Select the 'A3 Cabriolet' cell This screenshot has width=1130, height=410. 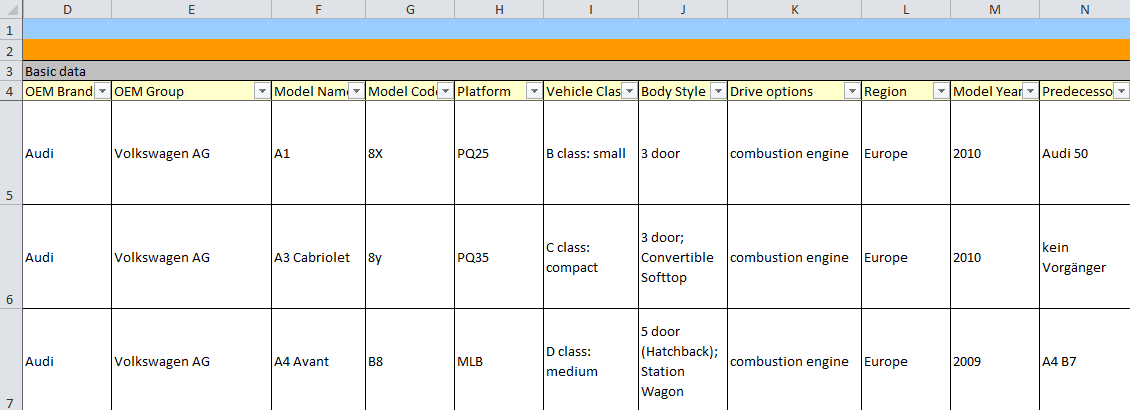pyautogui.click(x=319, y=257)
